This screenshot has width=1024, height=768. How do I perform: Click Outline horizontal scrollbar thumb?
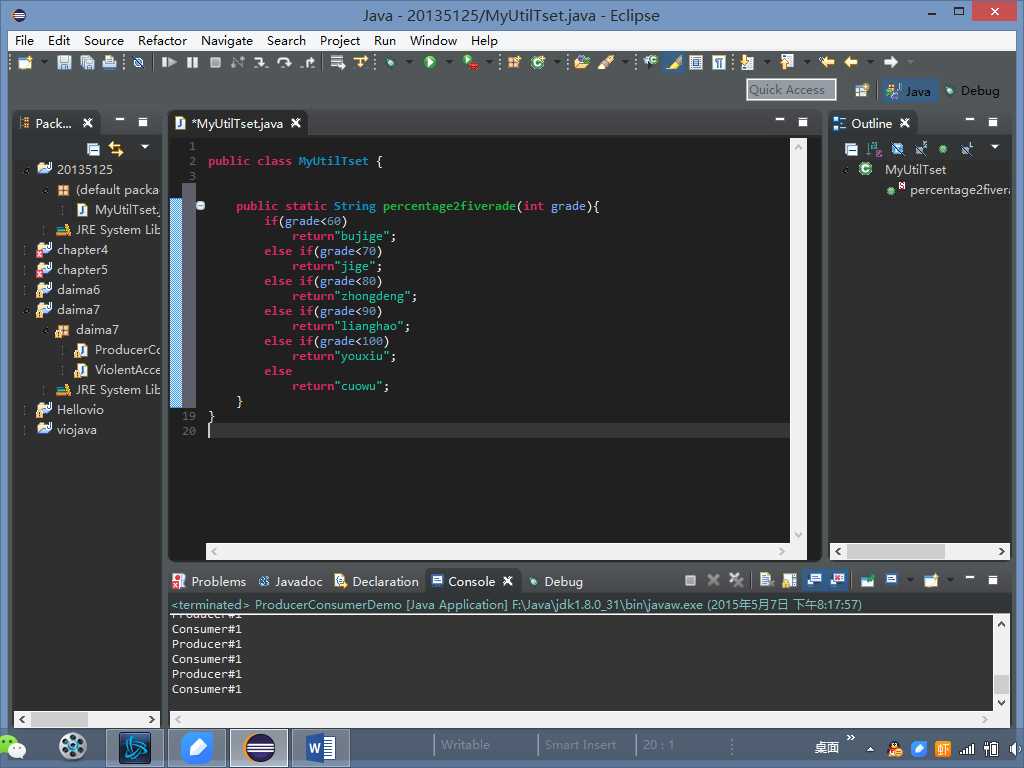pos(895,551)
